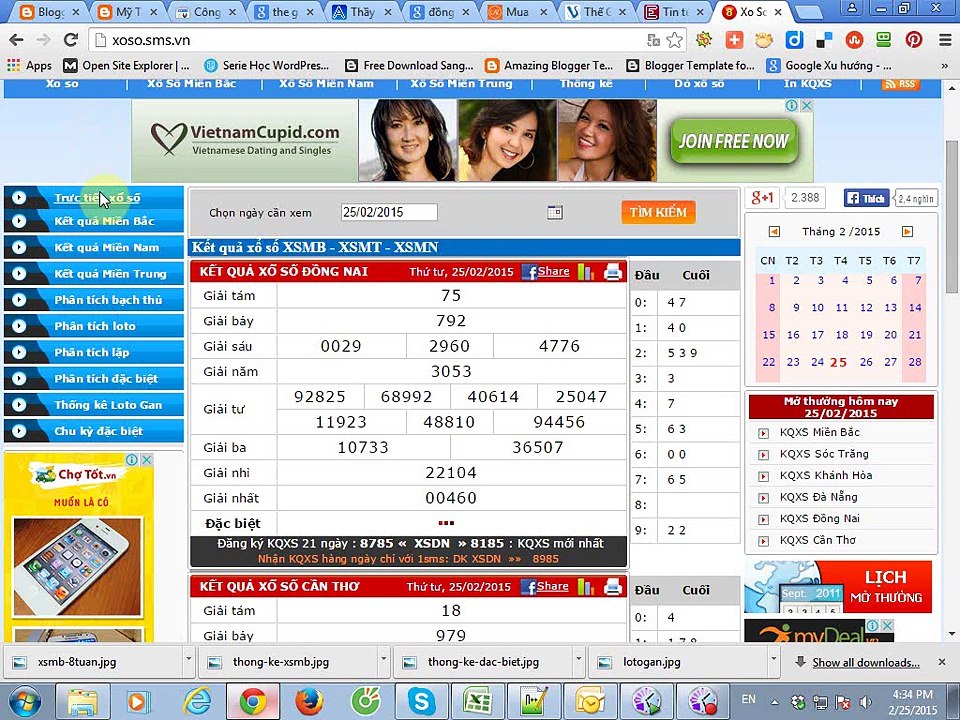
Task: Expand the bookmarks bar overflow chevron
Action: (944, 66)
